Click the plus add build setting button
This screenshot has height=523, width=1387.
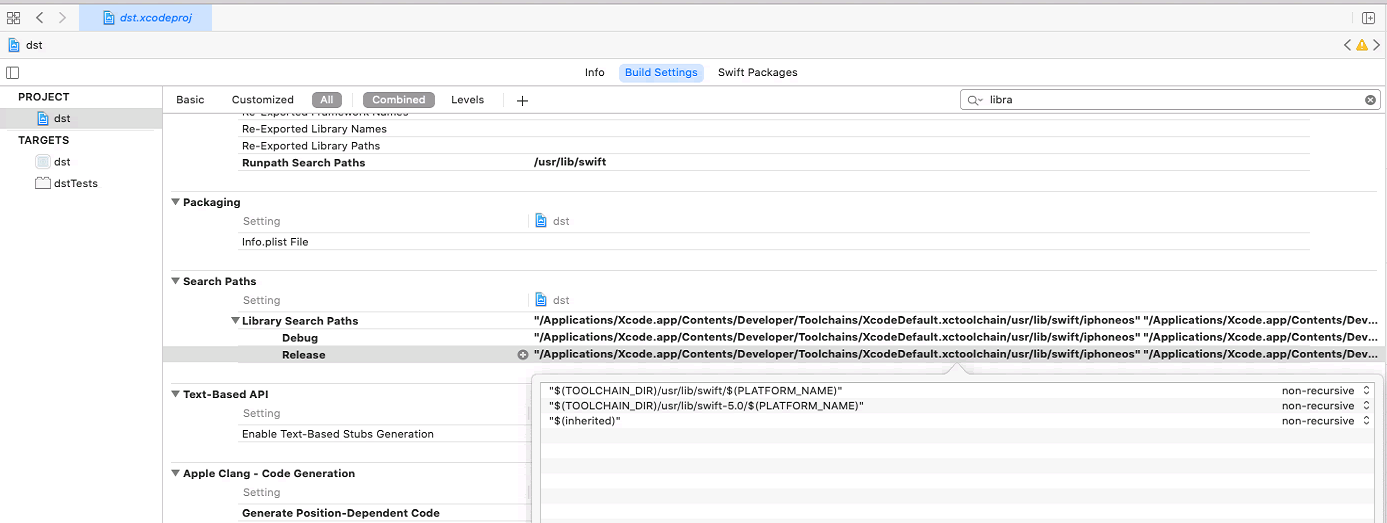click(522, 100)
